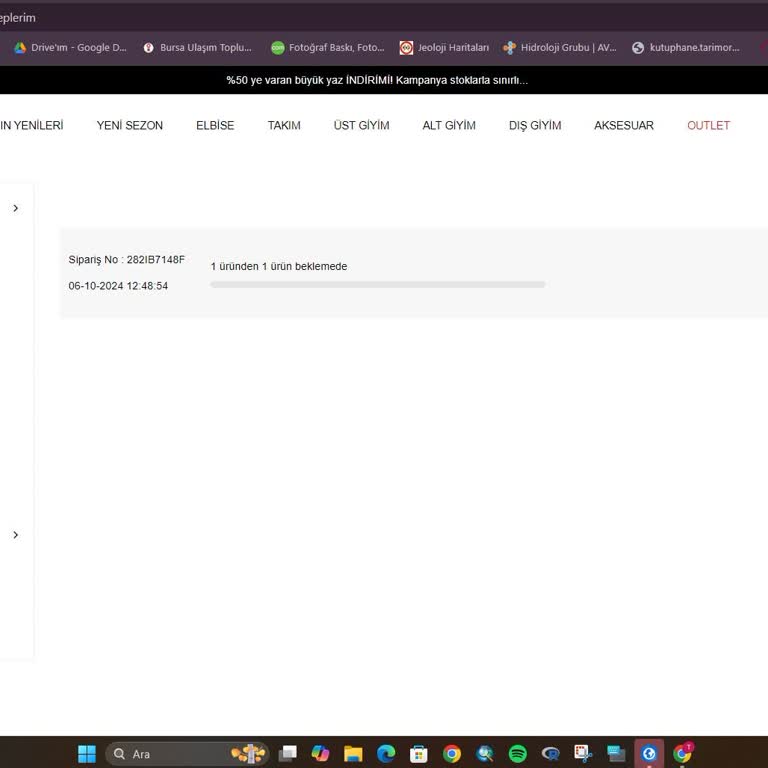The width and height of the screenshot is (768, 768).
Task: Open Task View from the taskbar
Action: [288, 753]
